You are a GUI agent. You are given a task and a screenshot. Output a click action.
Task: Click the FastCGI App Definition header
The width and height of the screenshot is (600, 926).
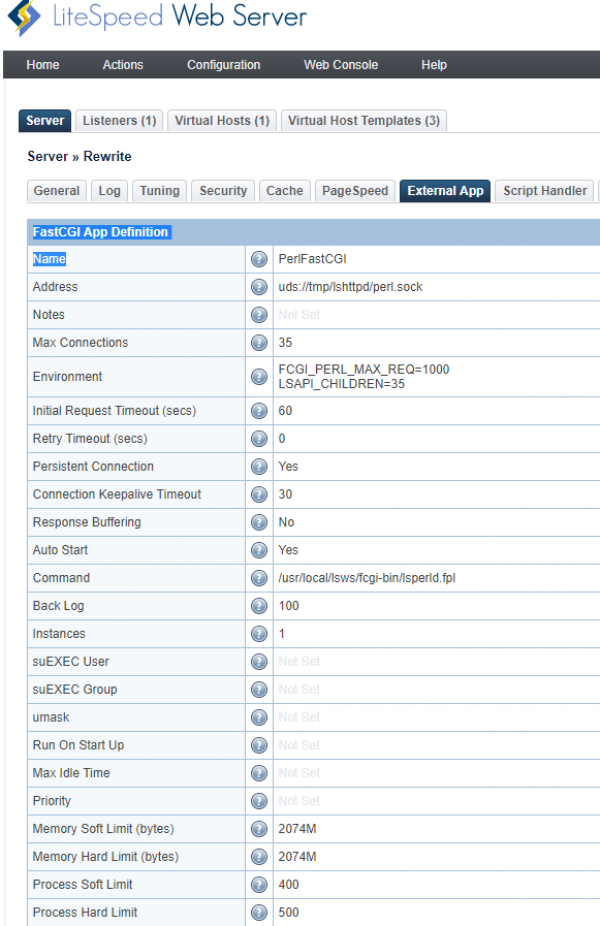(x=100, y=232)
